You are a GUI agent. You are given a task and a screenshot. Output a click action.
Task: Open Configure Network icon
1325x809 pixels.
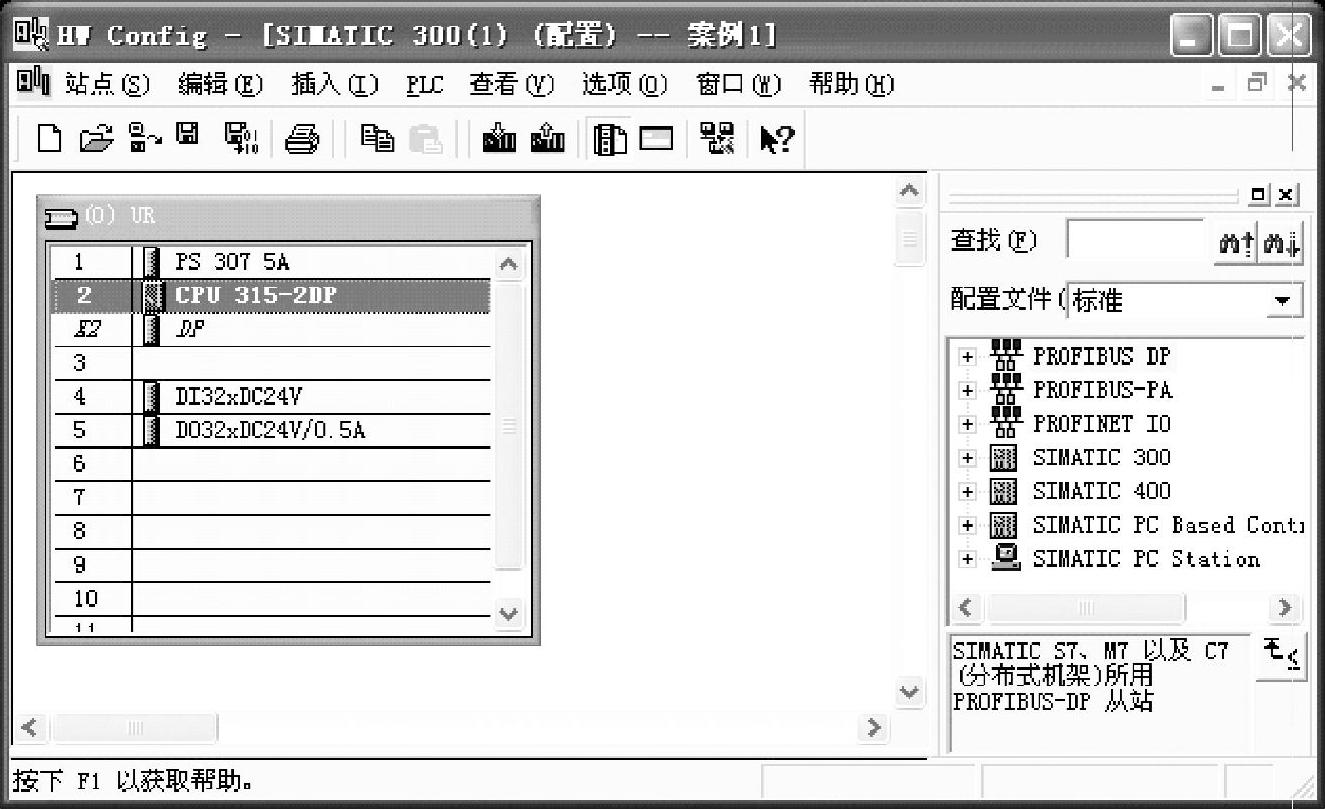pyautogui.click(x=717, y=139)
